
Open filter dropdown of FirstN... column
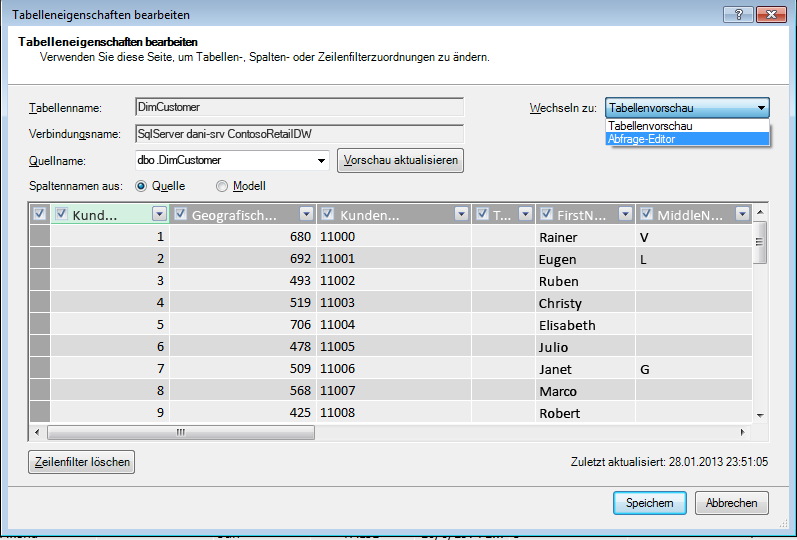click(625, 214)
